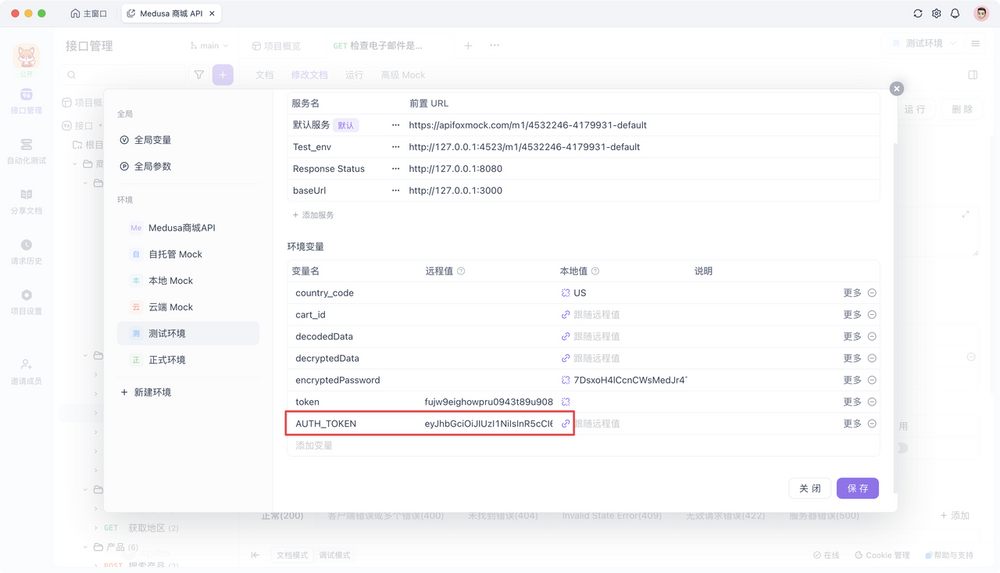Open 全局变量 in the sidebar
1000x573 pixels.
pos(152,140)
